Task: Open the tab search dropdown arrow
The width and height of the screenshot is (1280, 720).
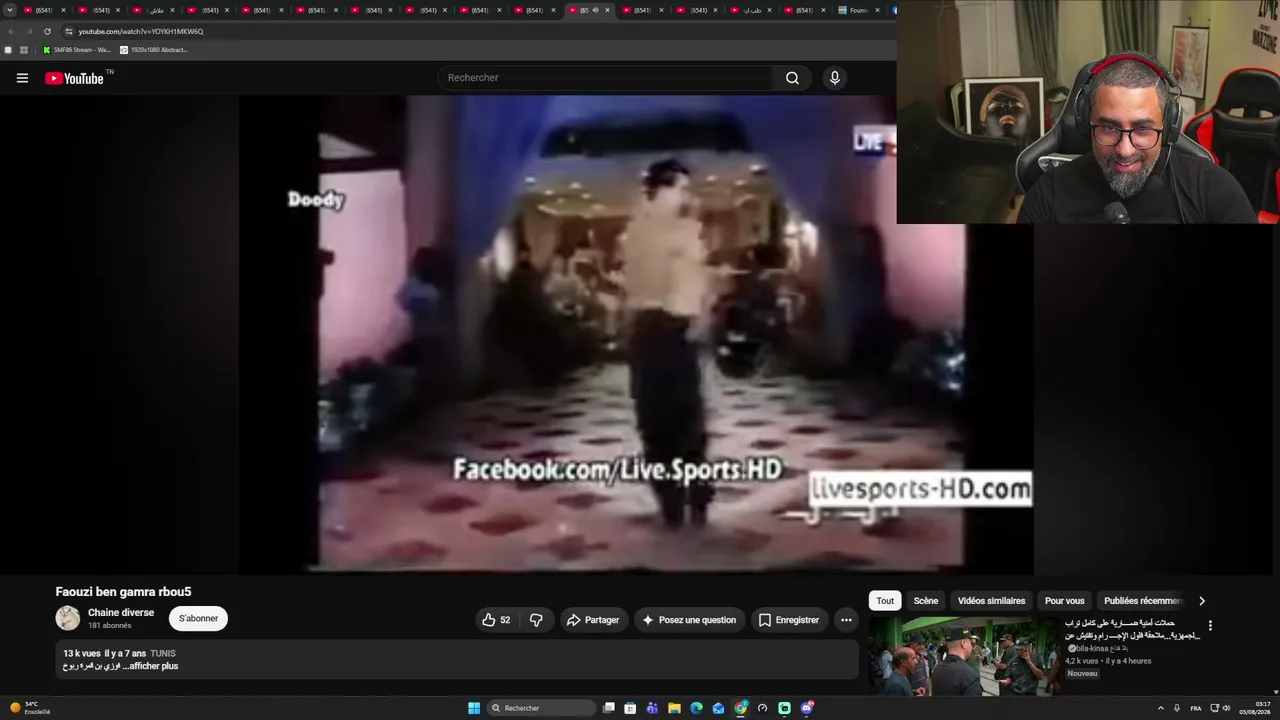Action: 10,10
